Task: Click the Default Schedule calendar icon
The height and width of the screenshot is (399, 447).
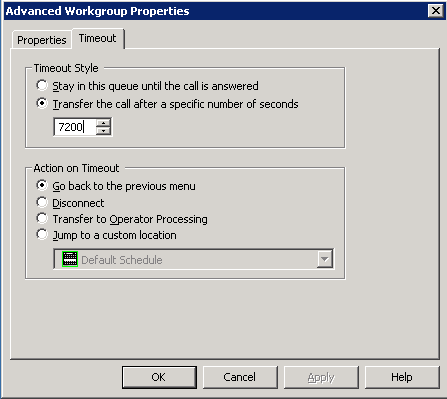Action: pyautogui.click(x=70, y=259)
